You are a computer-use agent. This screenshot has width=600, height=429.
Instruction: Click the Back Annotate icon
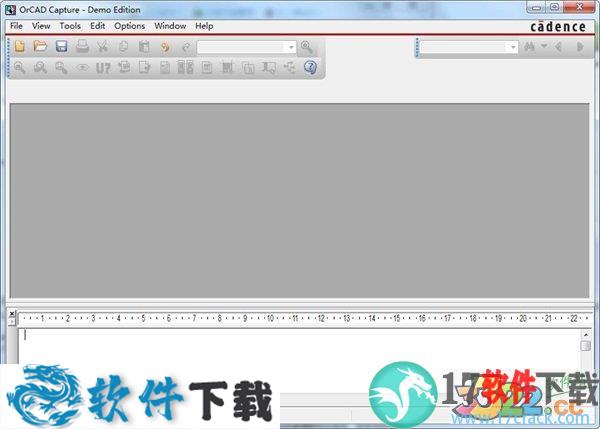[124, 67]
